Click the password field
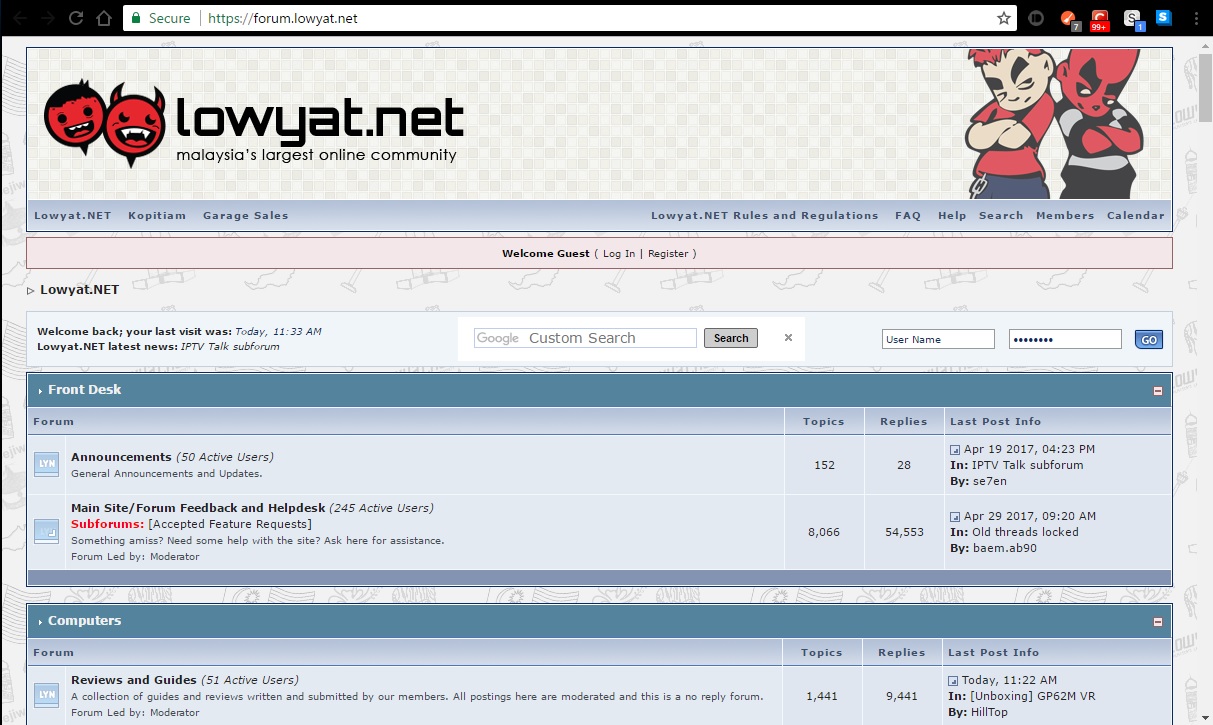1213x725 pixels. tap(1065, 339)
